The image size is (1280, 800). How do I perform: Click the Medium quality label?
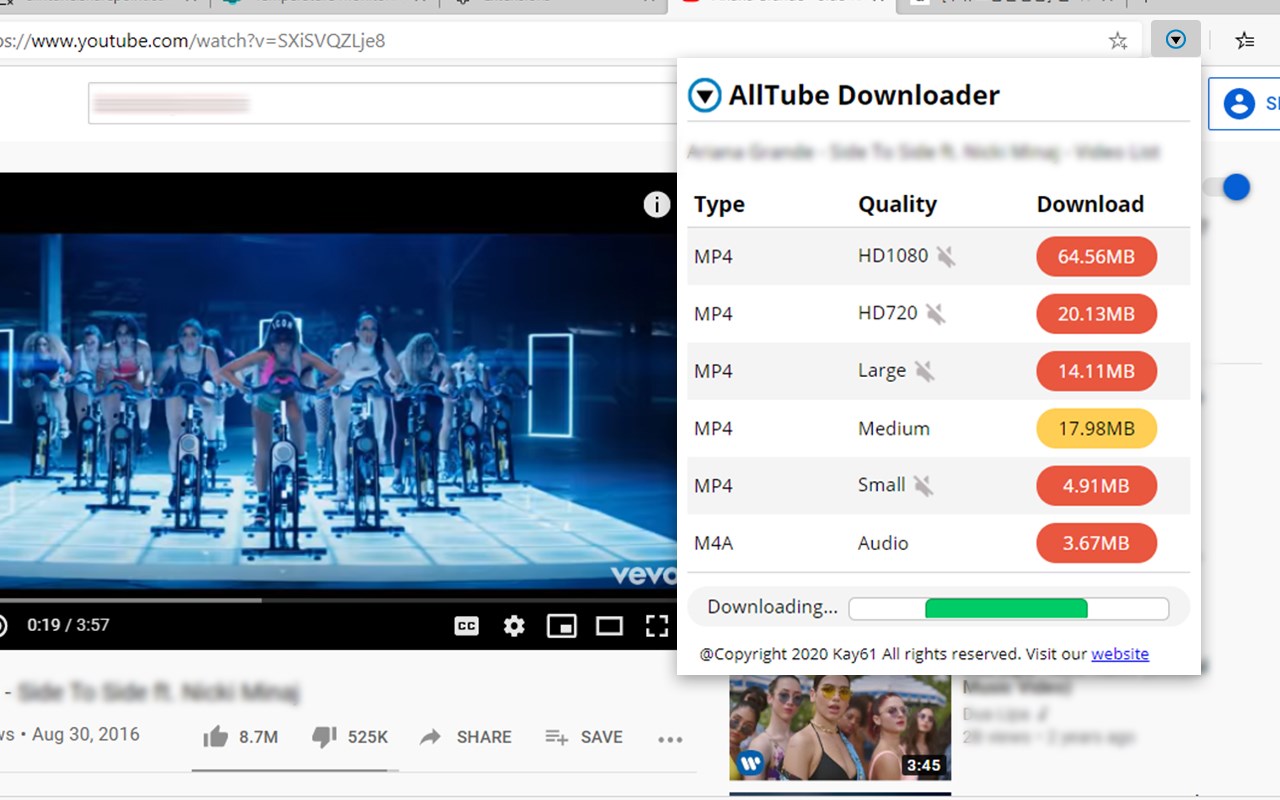(x=894, y=429)
